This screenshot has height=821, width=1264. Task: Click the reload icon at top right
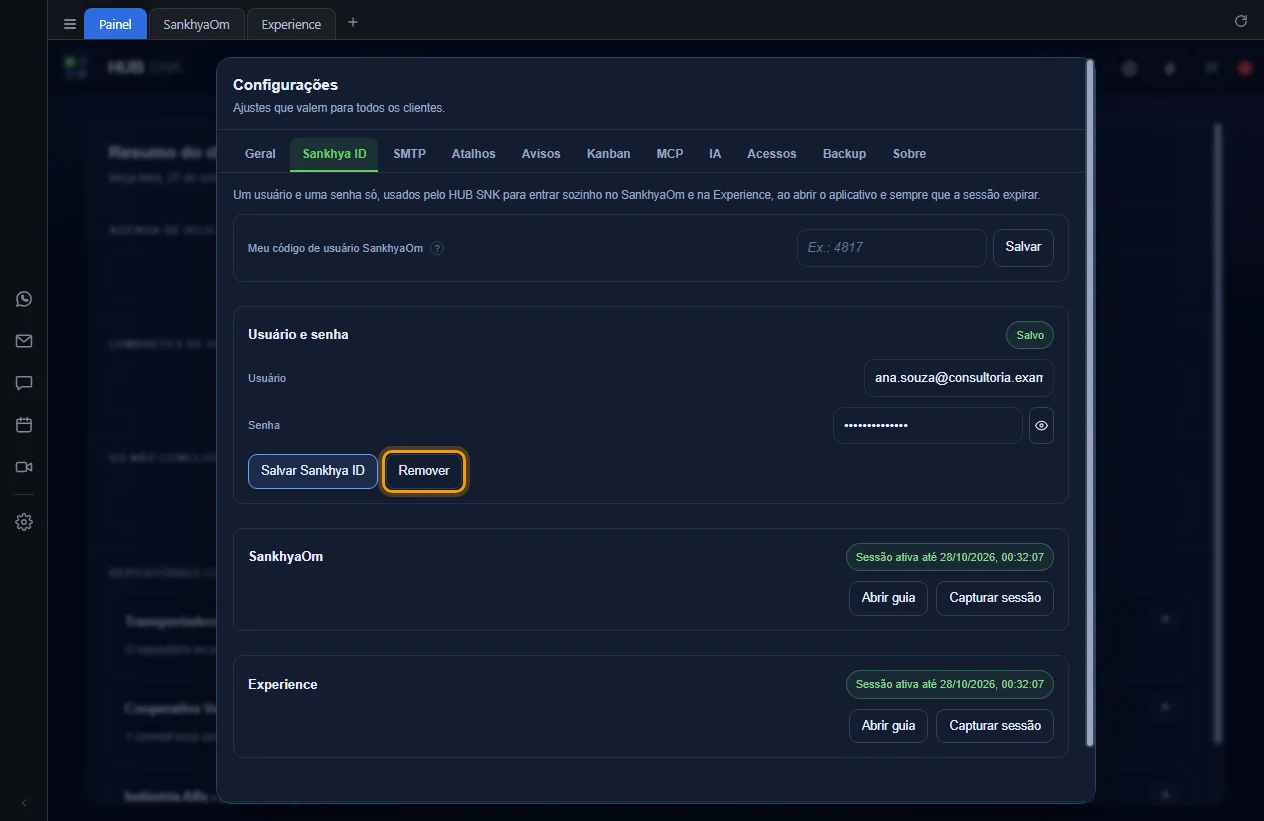pyautogui.click(x=1241, y=21)
